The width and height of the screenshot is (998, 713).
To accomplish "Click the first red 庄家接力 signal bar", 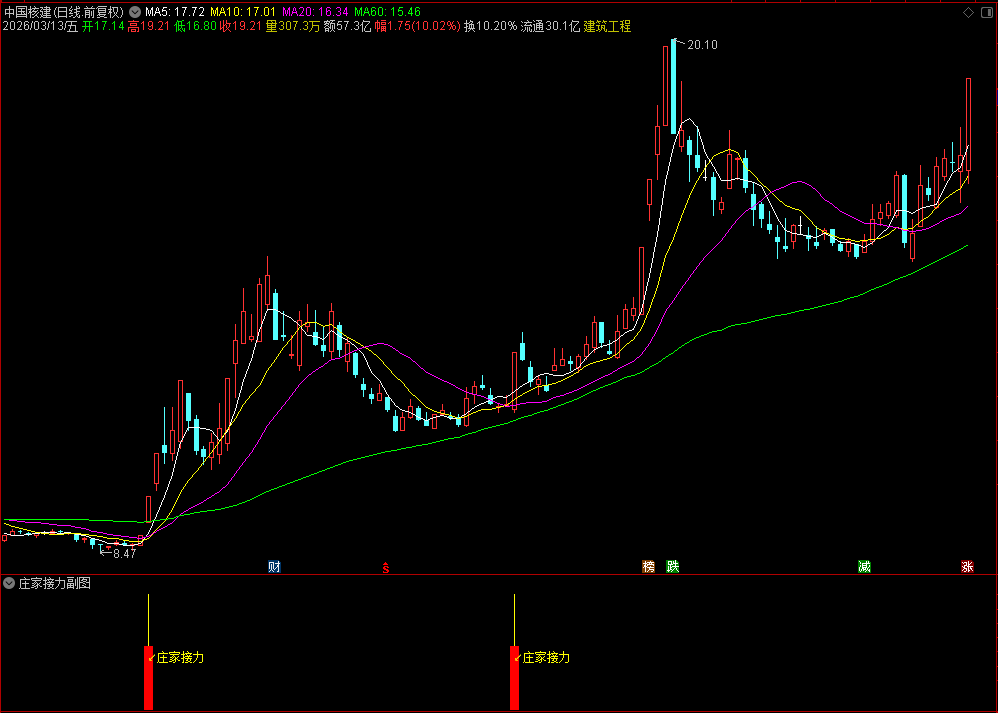I will tap(148, 677).
